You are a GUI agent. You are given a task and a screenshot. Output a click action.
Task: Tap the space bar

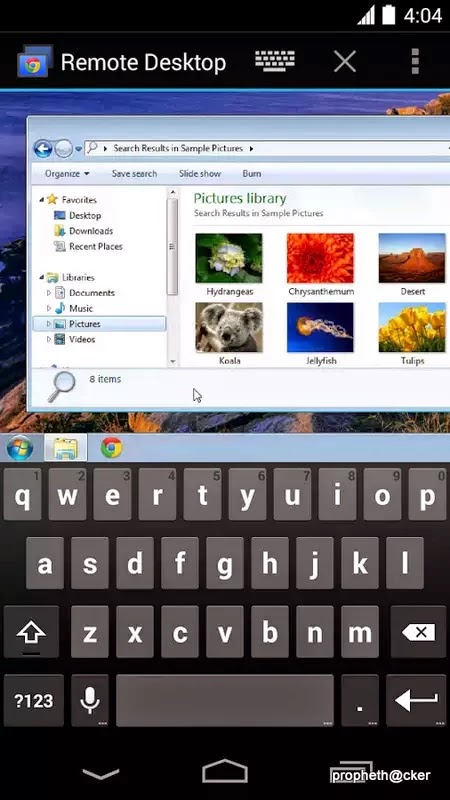point(225,701)
